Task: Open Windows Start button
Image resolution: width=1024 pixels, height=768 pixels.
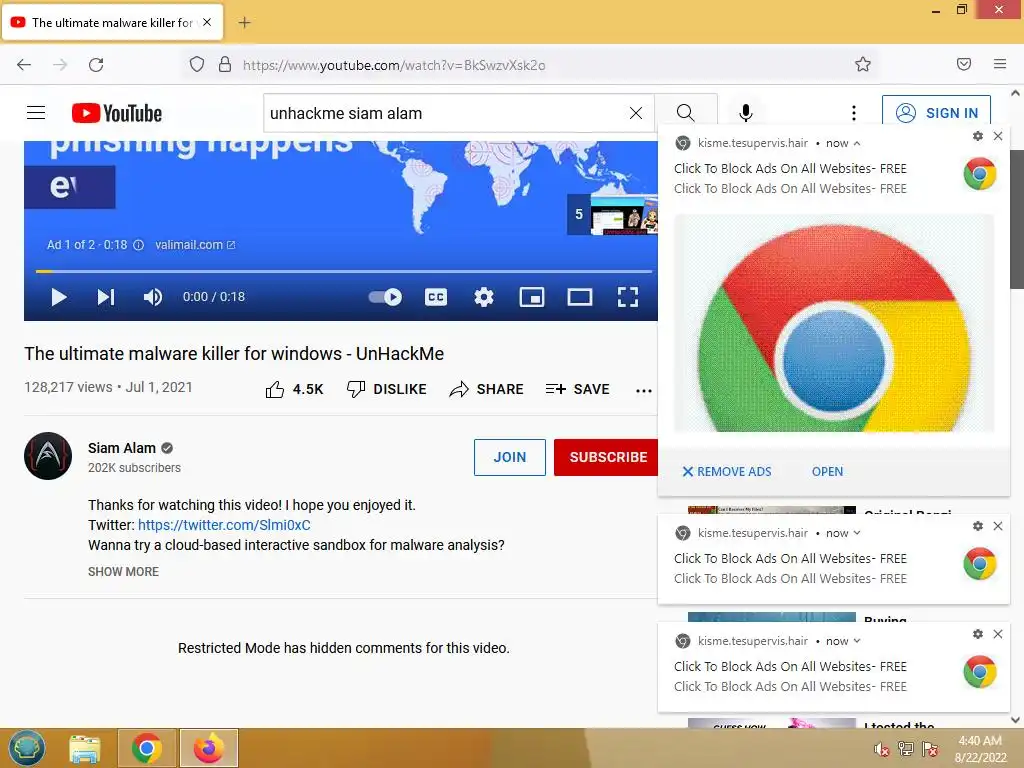Action: [27, 748]
